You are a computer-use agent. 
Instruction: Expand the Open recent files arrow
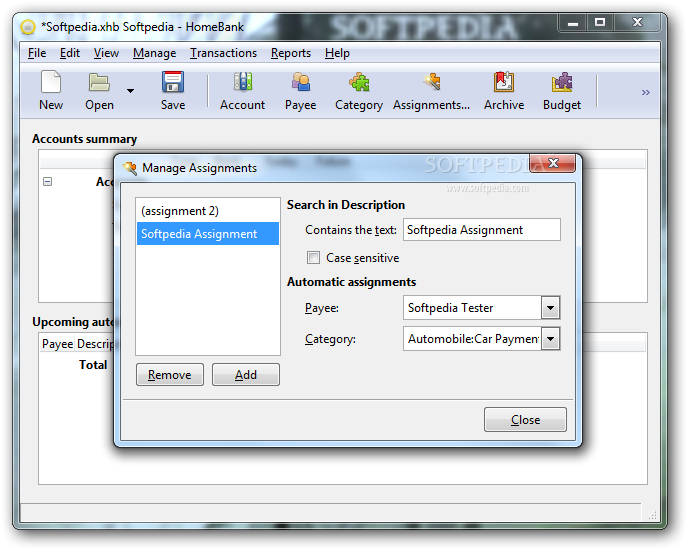(130, 91)
